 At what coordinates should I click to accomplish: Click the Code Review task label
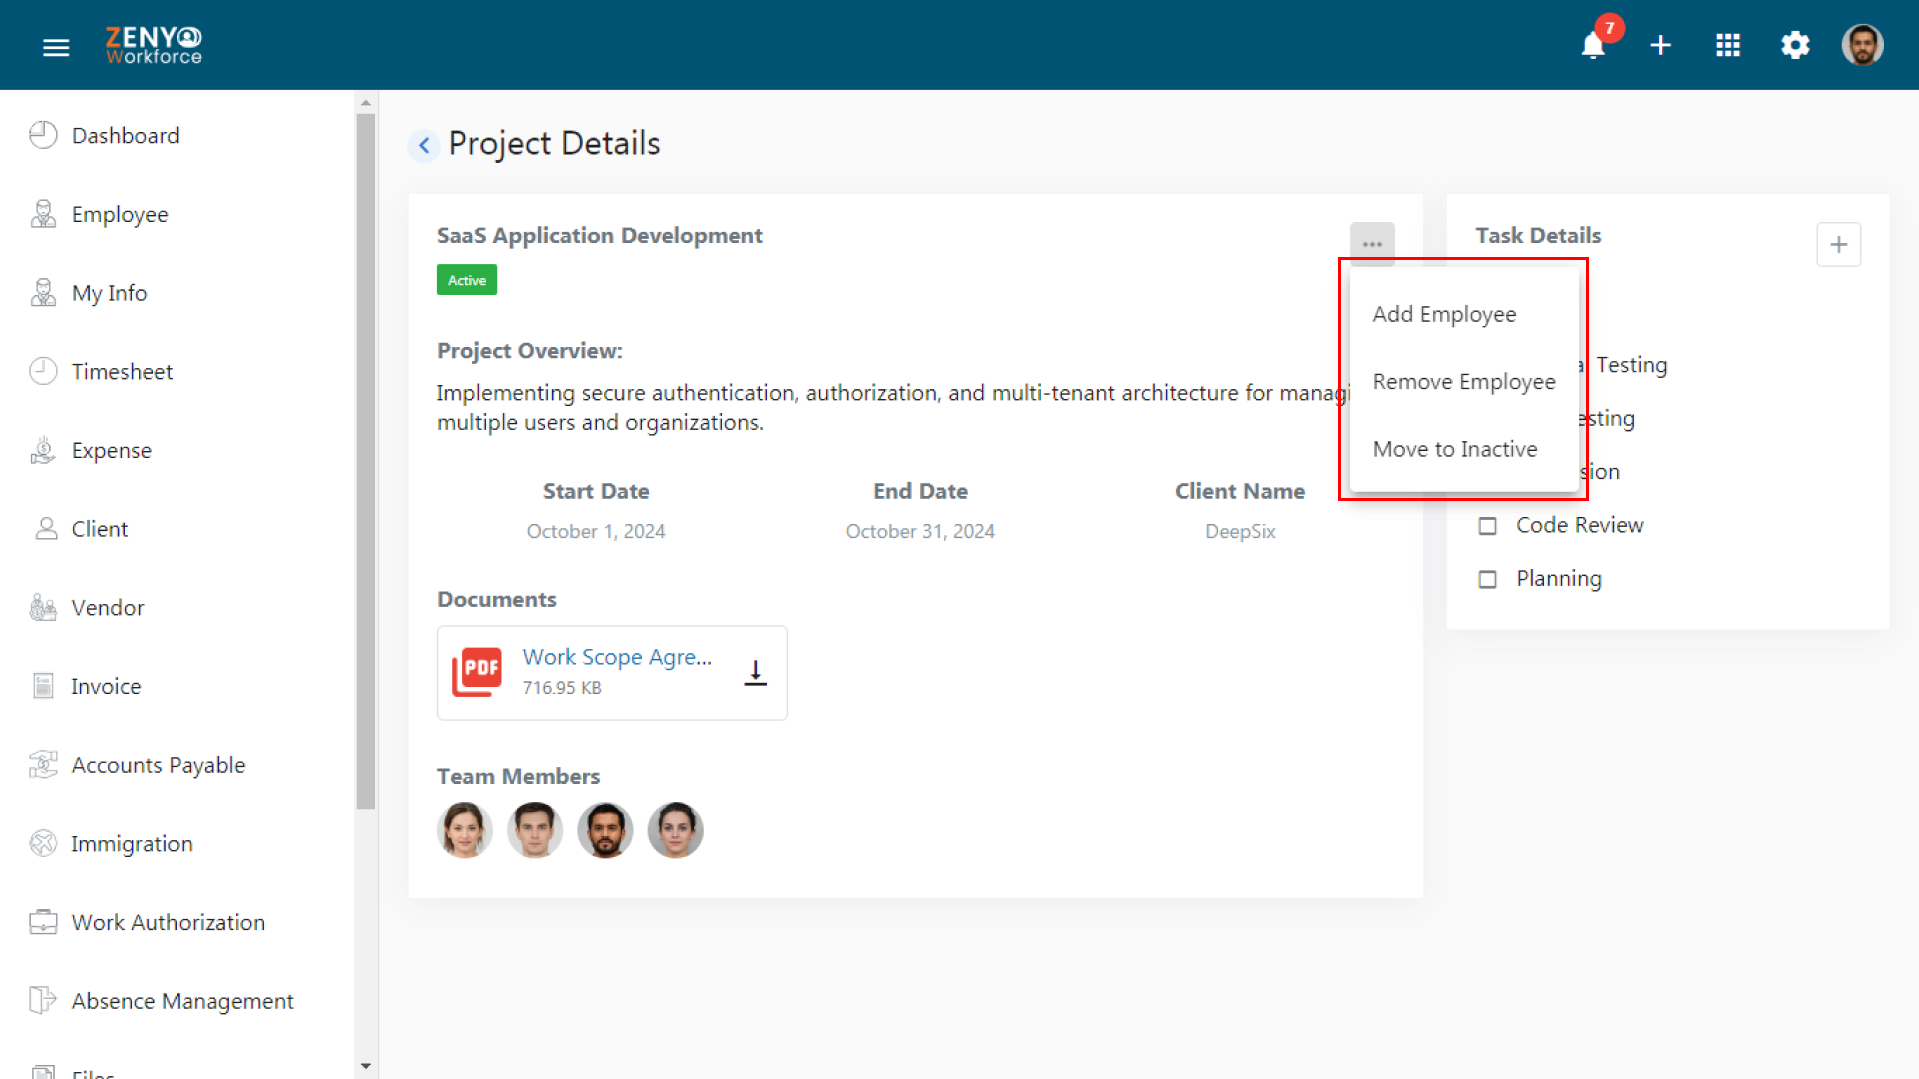[1579, 525]
